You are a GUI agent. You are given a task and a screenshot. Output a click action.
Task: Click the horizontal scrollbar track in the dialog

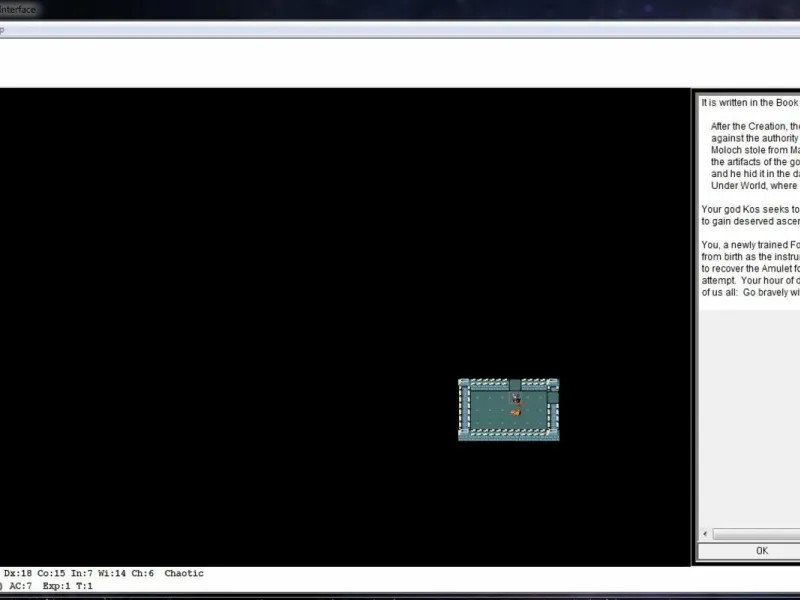[756, 534]
